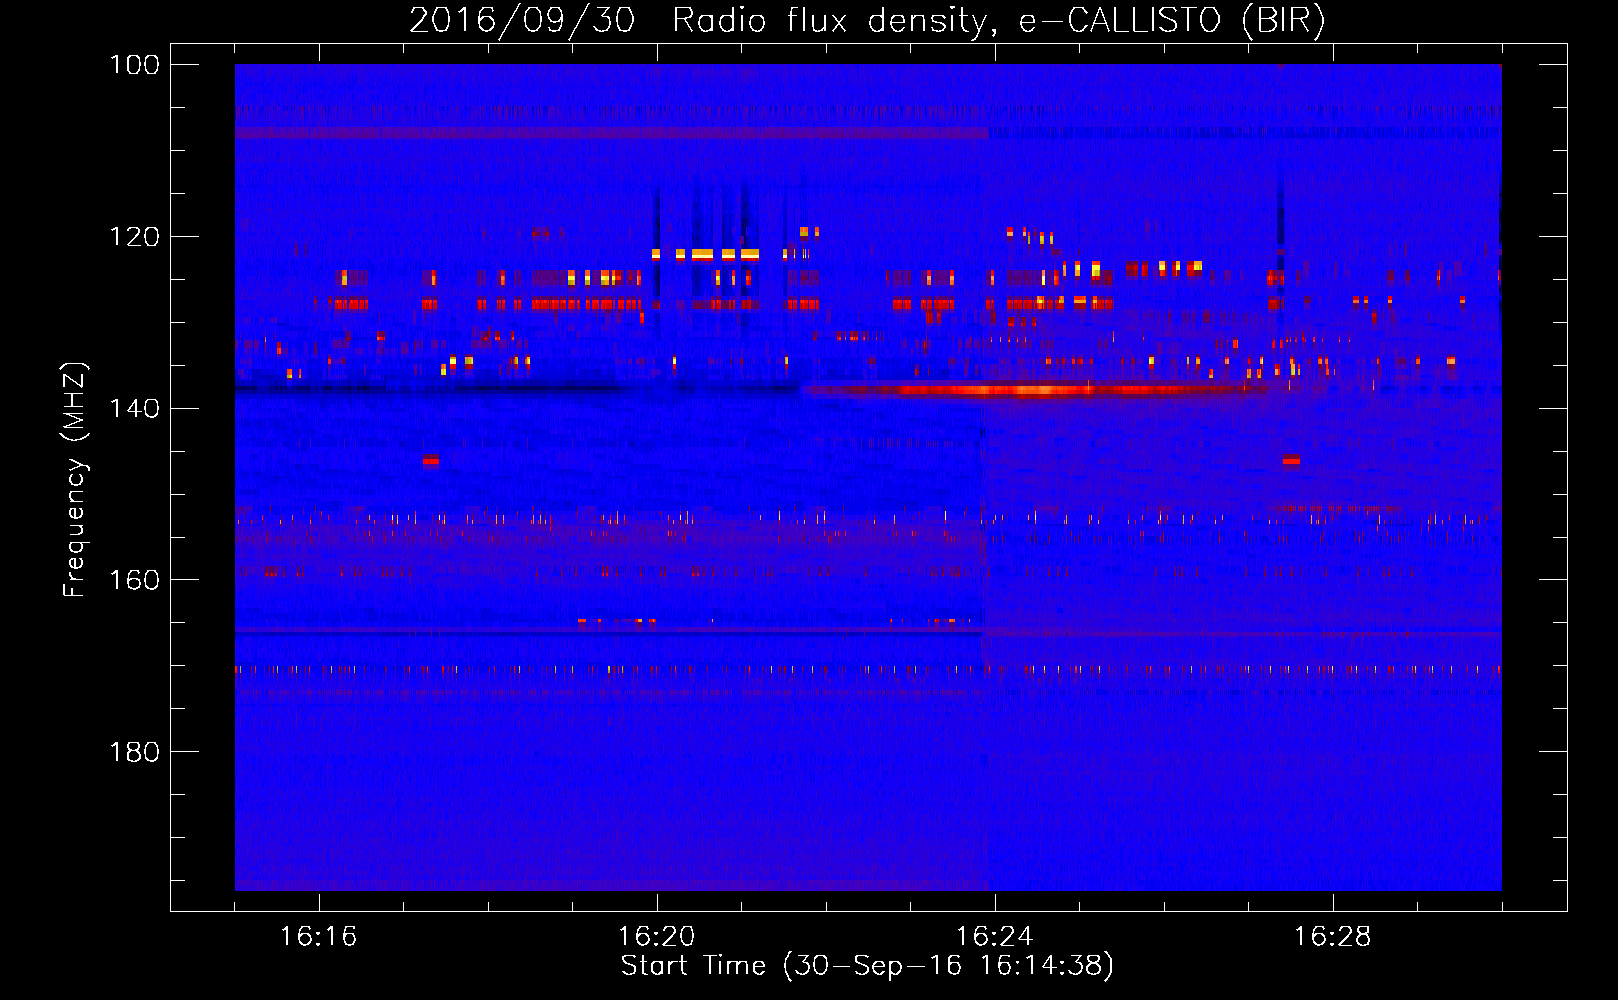Click the '16:20' time axis label
This screenshot has width=1618, height=1000.
tap(656, 937)
